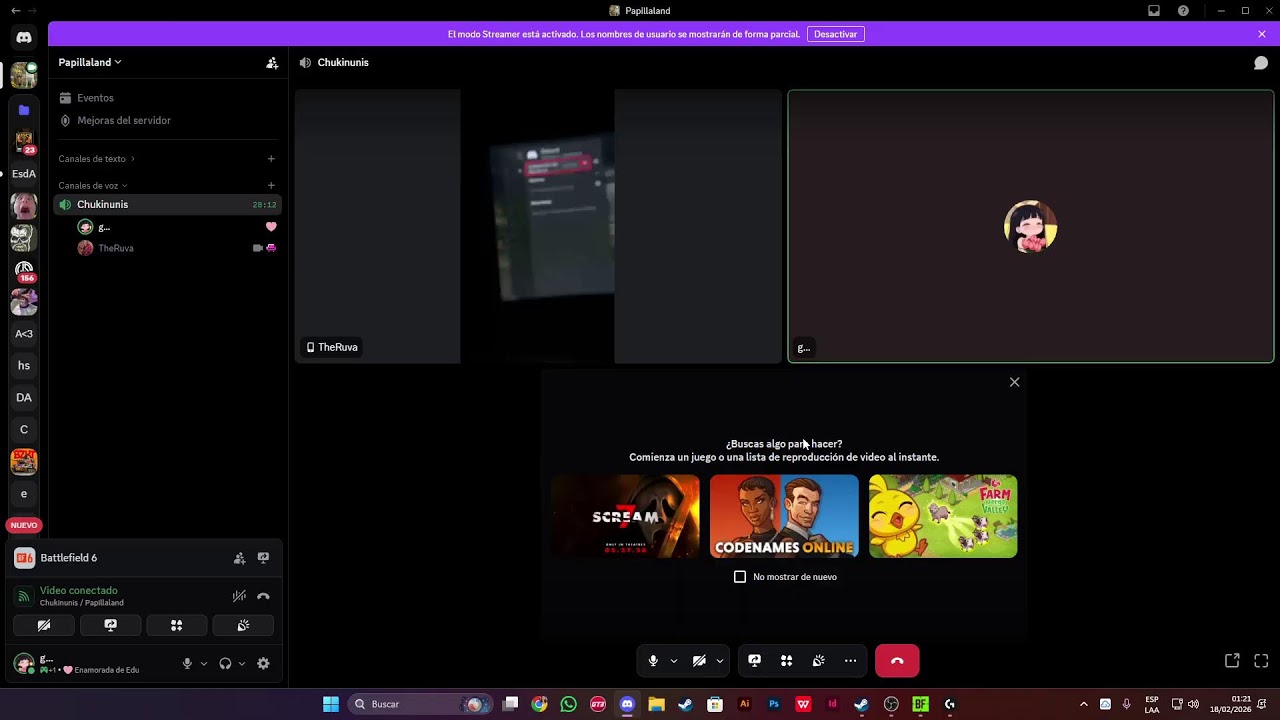
Task: Open the hs server
Action: pos(24,366)
